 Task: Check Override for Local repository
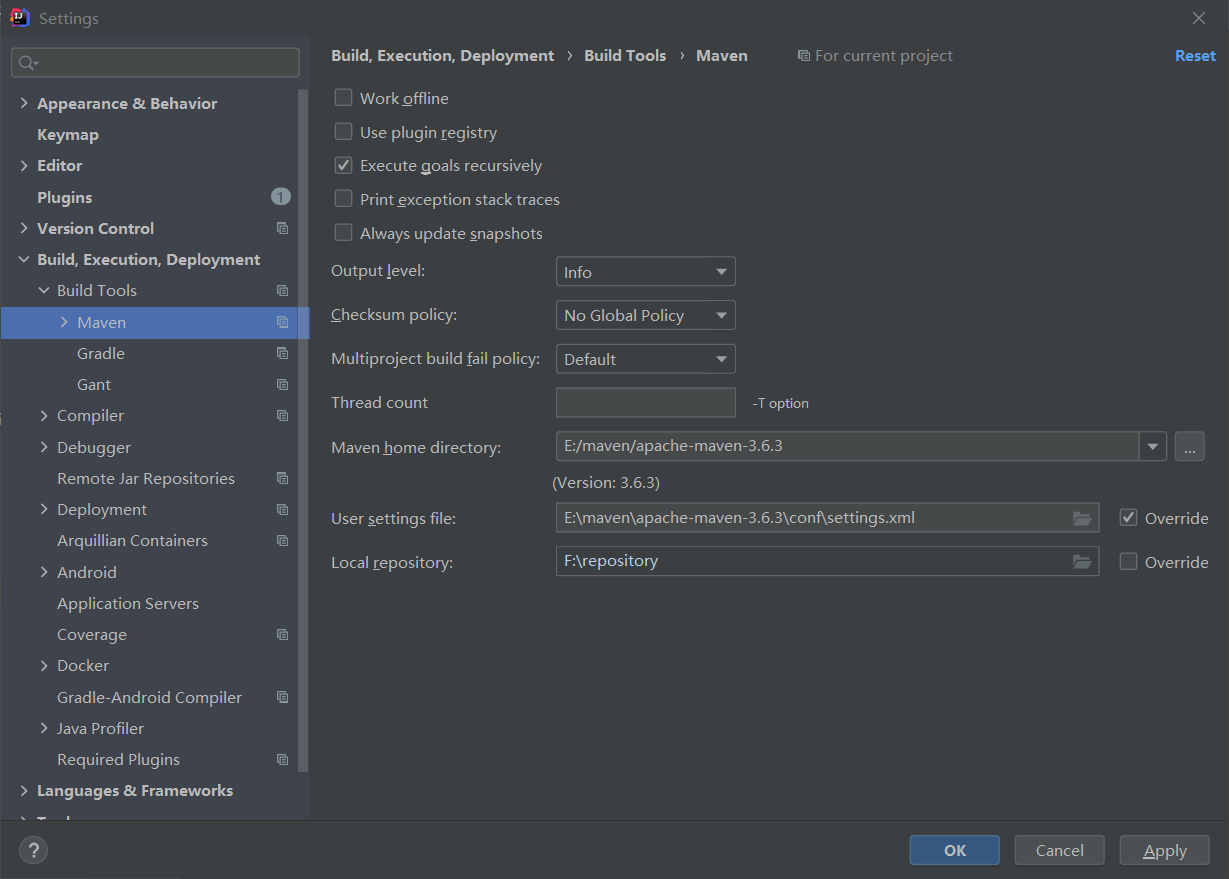(x=1129, y=562)
